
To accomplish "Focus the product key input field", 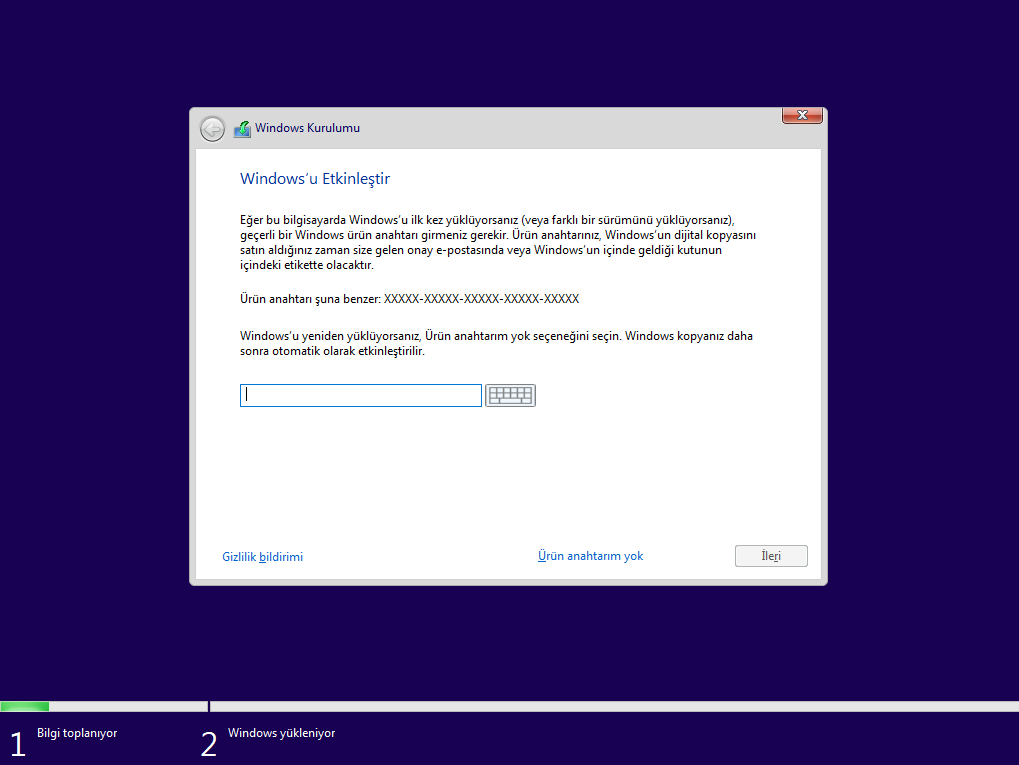I will pyautogui.click(x=360, y=396).
